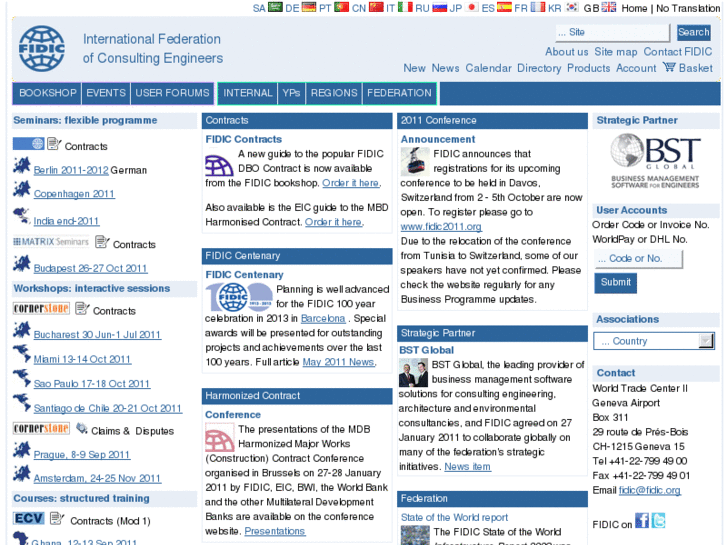Open the INTERNAL menu tab
The width and height of the screenshot is (727, 545).
(x=248, y=93)
